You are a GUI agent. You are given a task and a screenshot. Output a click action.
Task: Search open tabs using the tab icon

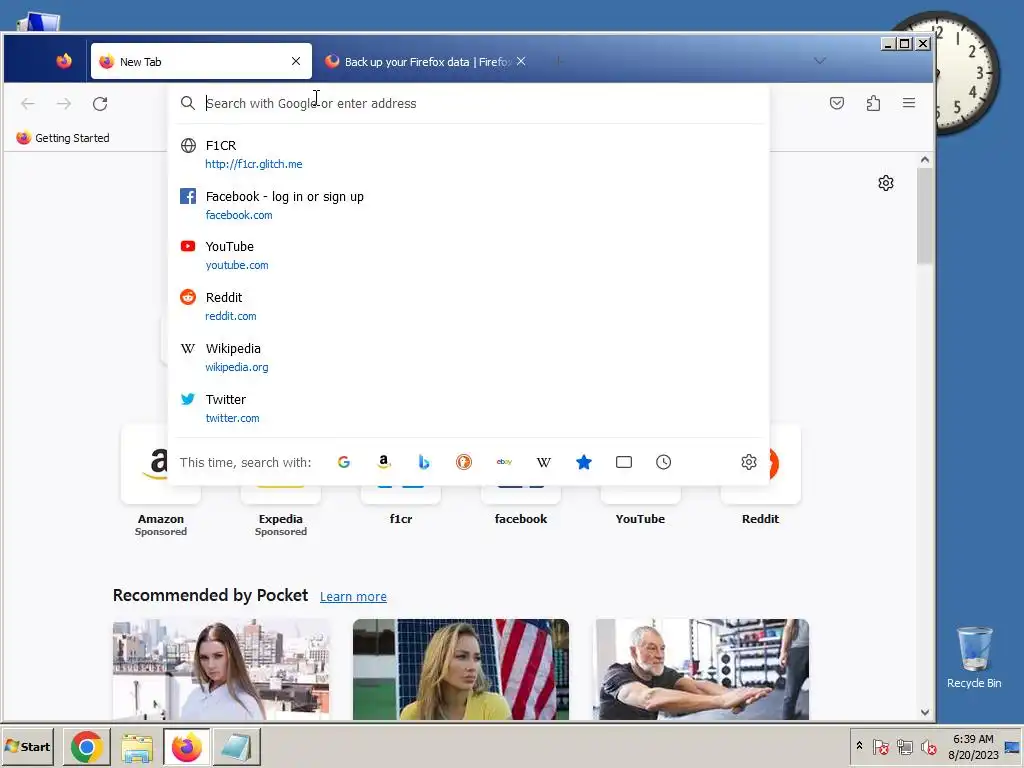pyautogui.click(x=624, y=462)
